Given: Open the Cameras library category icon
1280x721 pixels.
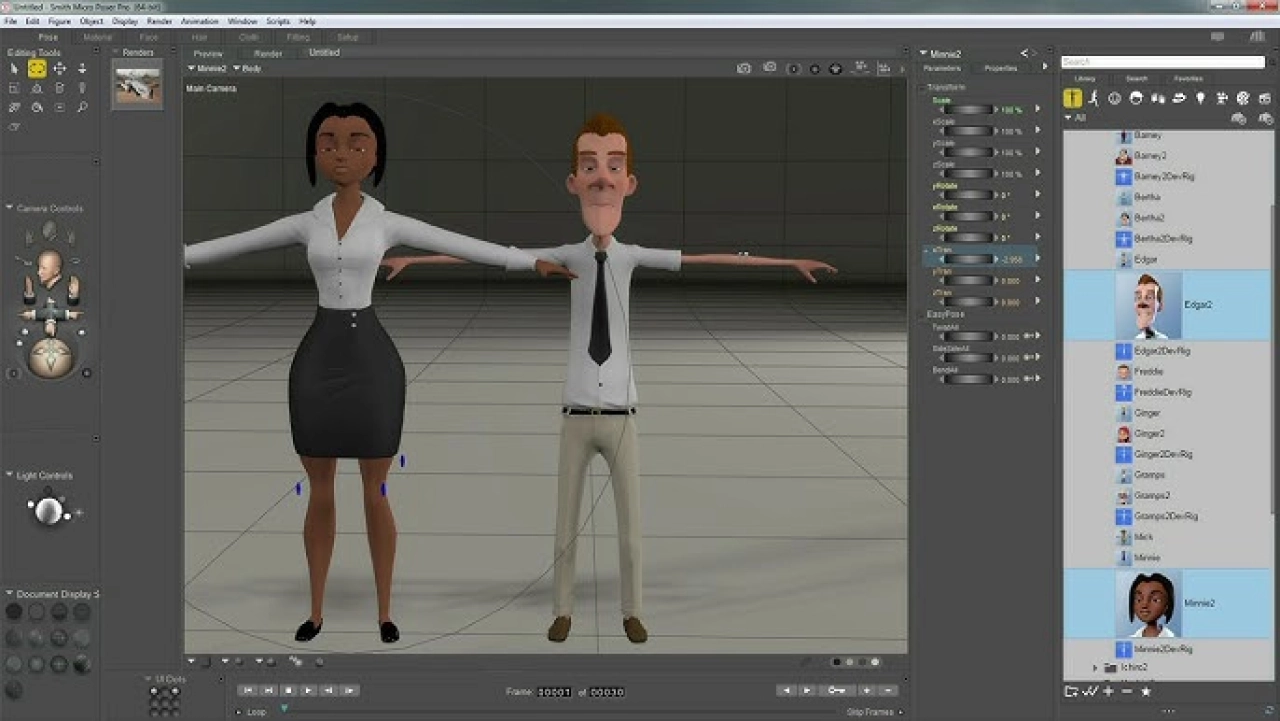Looking at the screenshot, I should pos(1222,98).
